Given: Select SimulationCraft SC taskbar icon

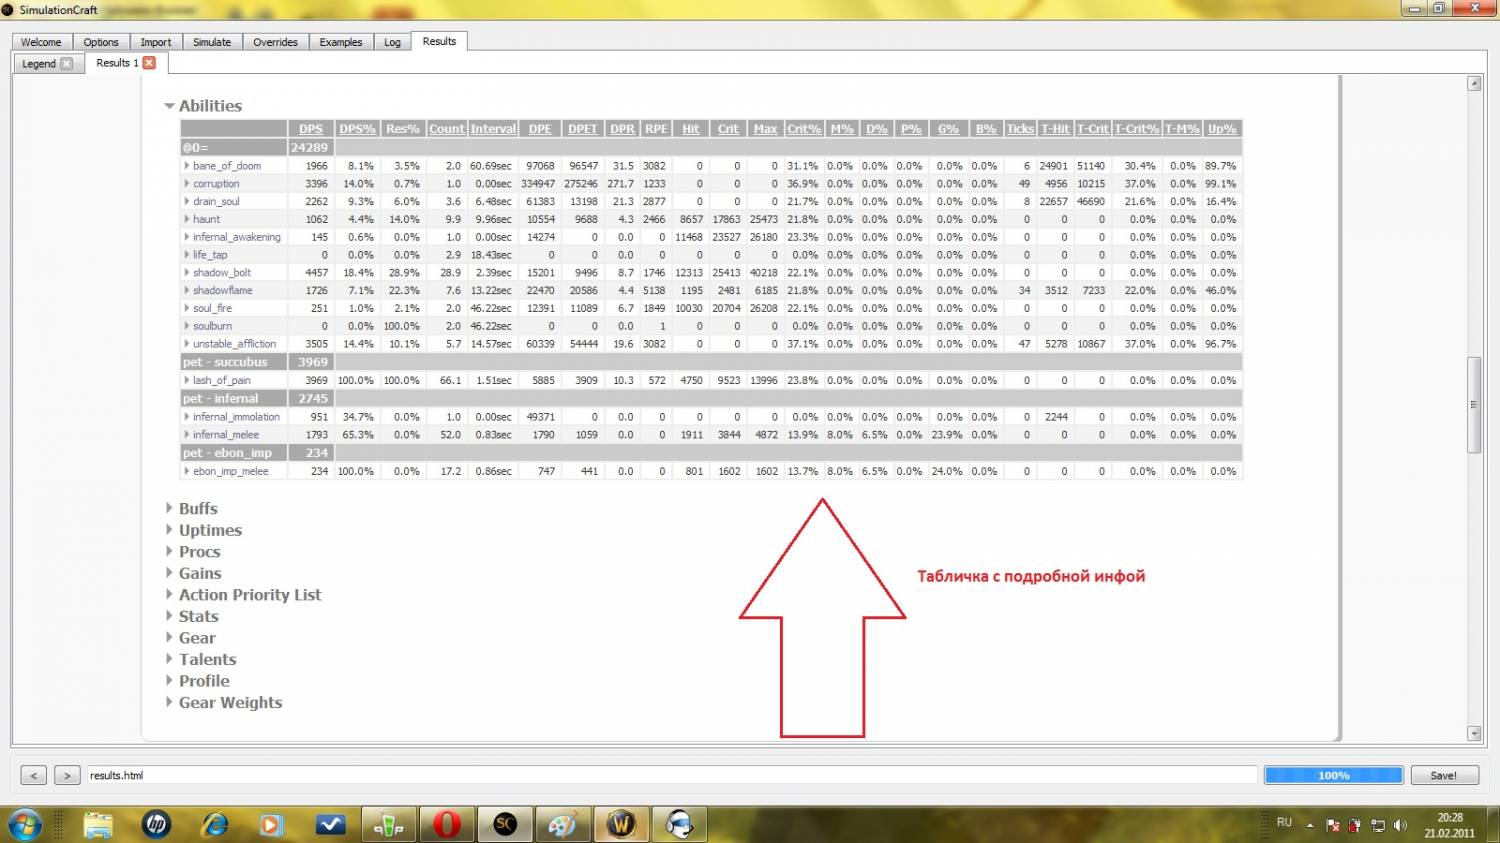Looking at the screenshot, I should 505,825.
